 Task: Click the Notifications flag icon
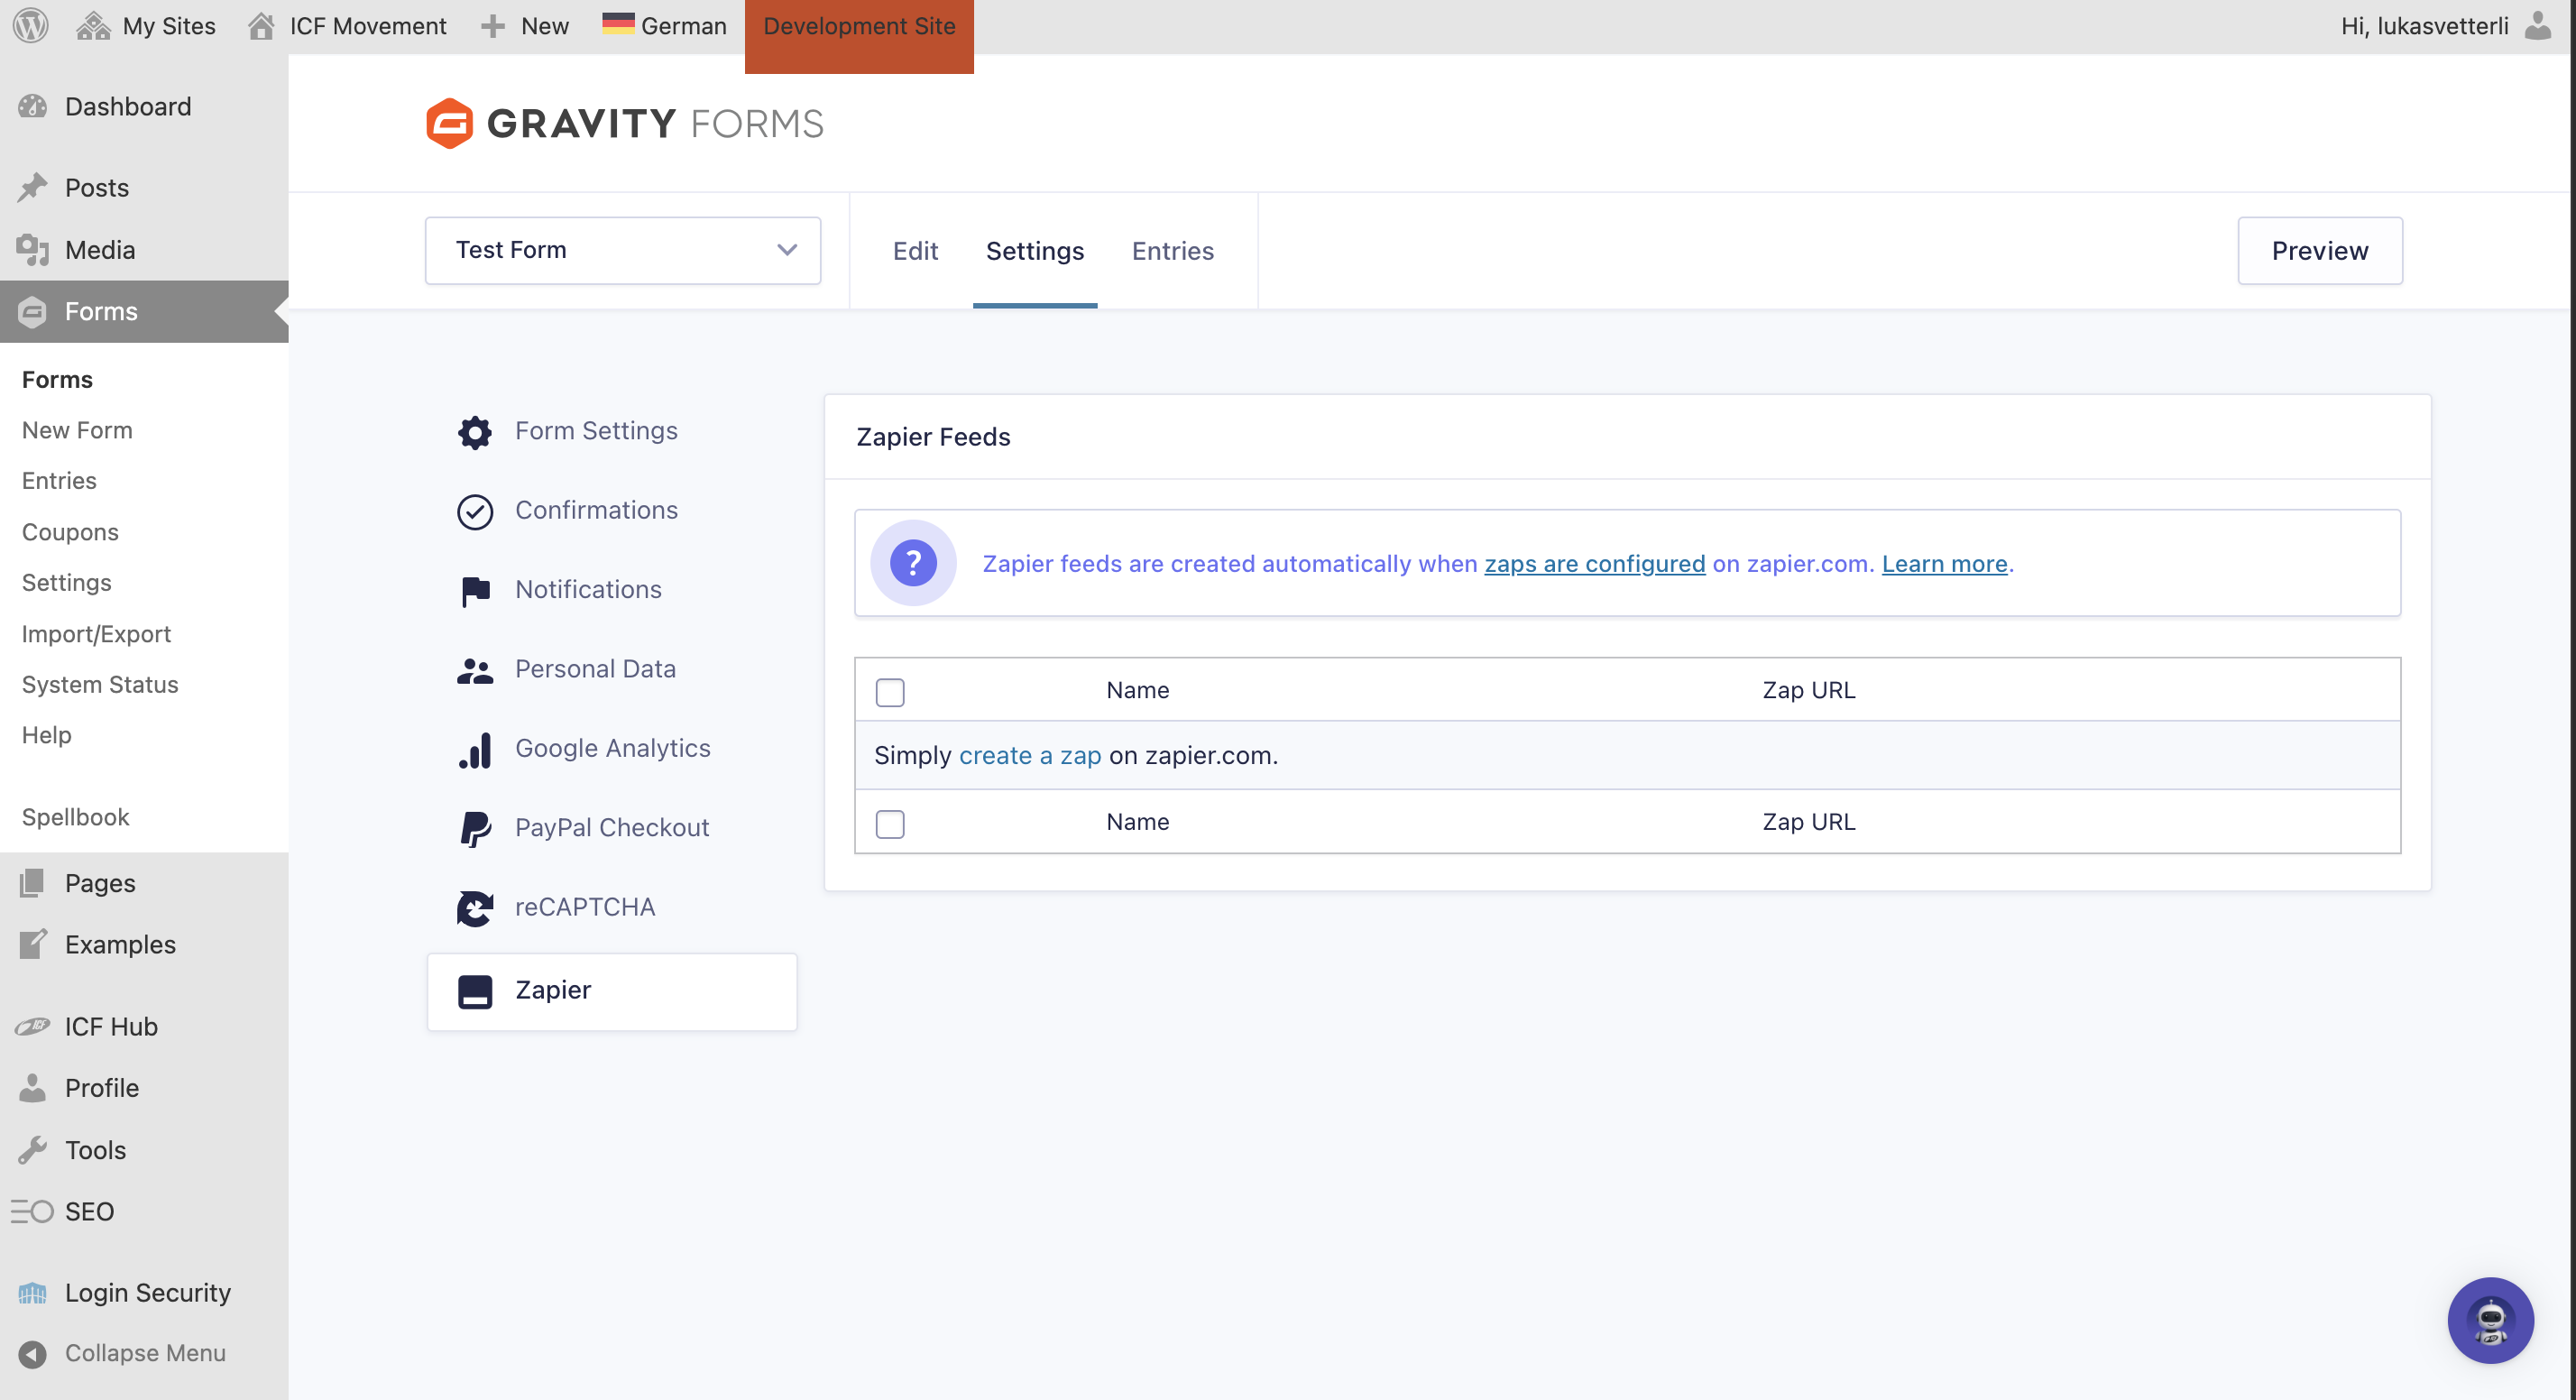[x=474, y=590]
